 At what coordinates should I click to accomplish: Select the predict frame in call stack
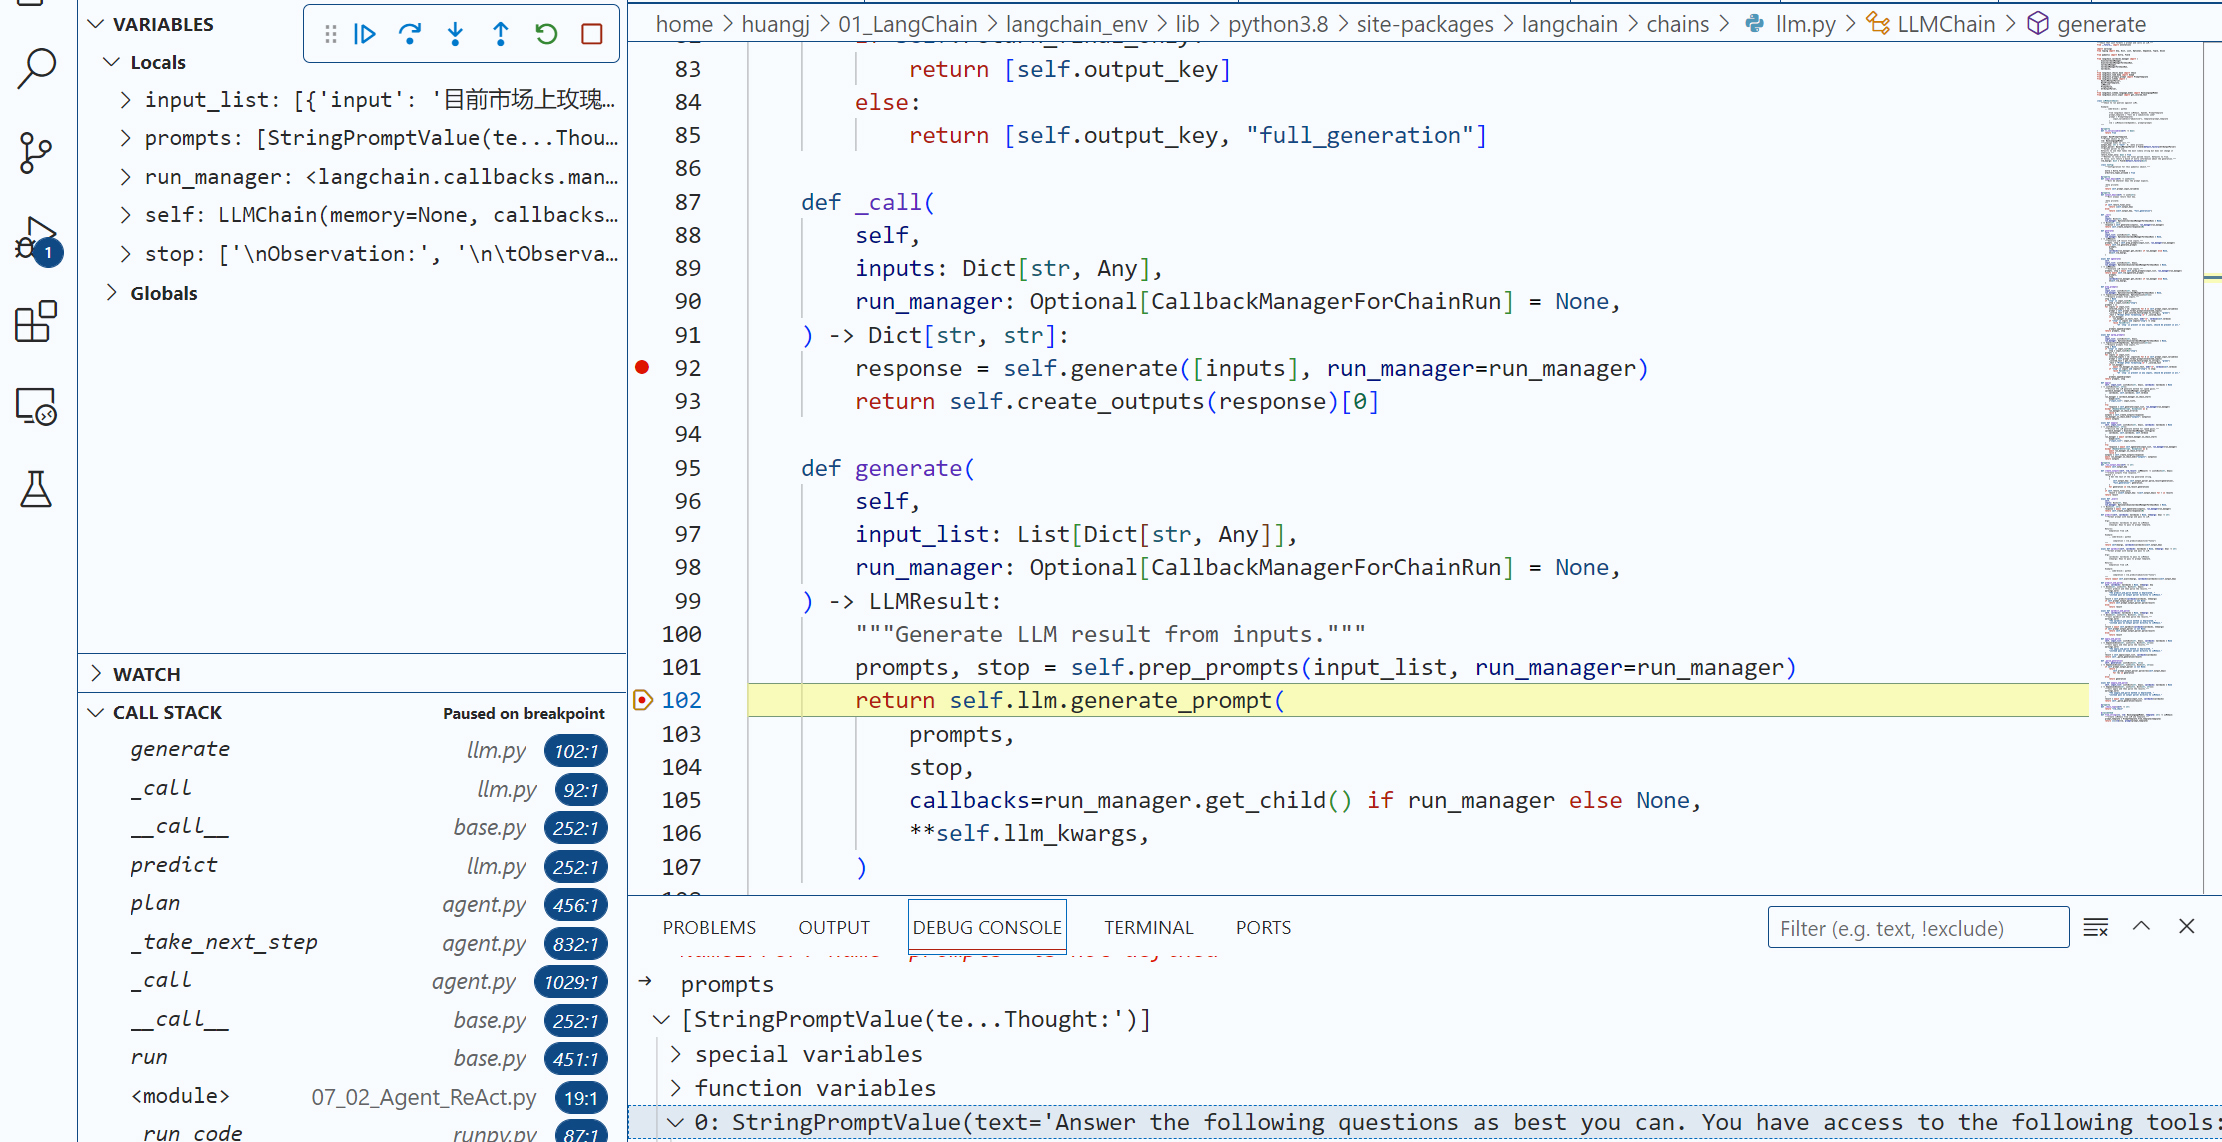point(174,865)
